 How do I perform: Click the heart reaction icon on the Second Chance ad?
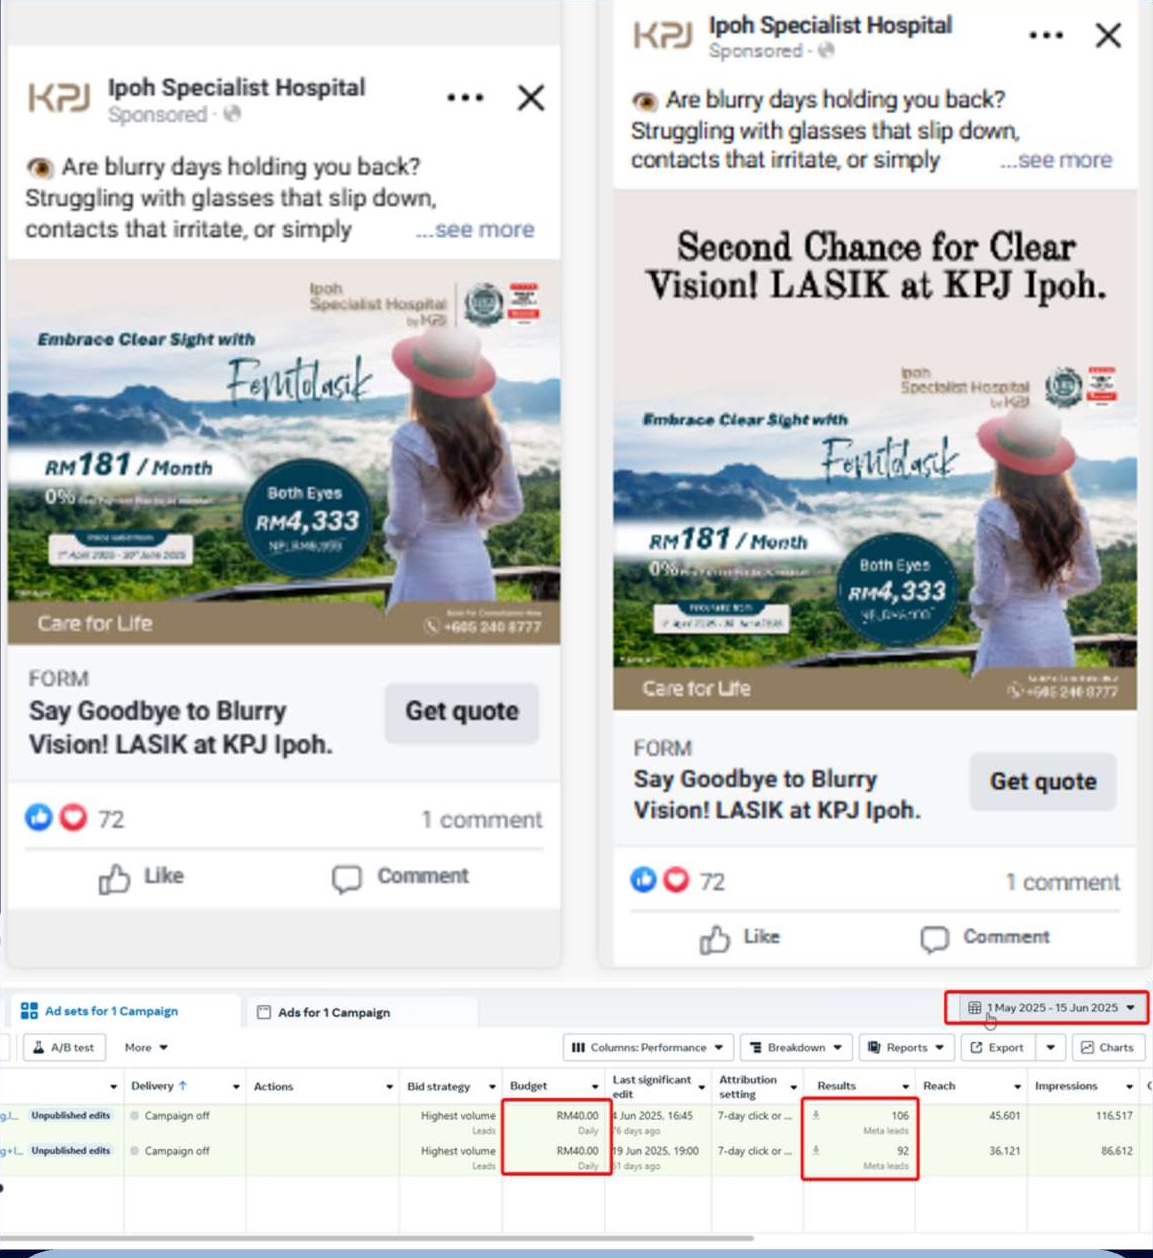pyautogui.click(x=677, y=880)
